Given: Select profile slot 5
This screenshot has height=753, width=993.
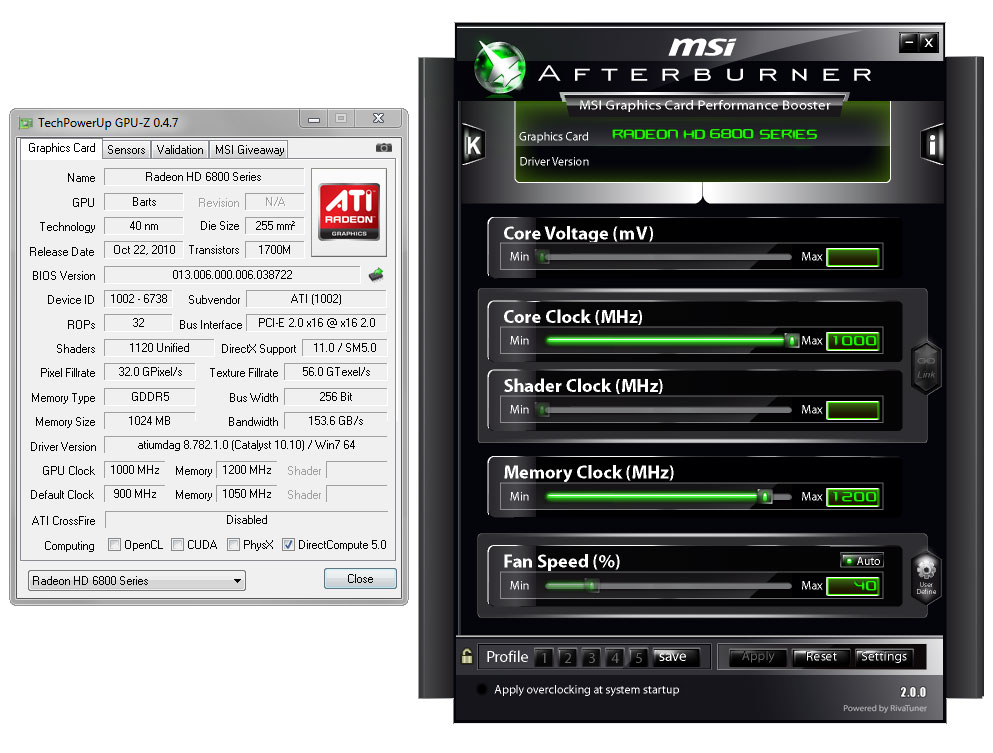Looking at the screenshot, I should click(638, 657).
